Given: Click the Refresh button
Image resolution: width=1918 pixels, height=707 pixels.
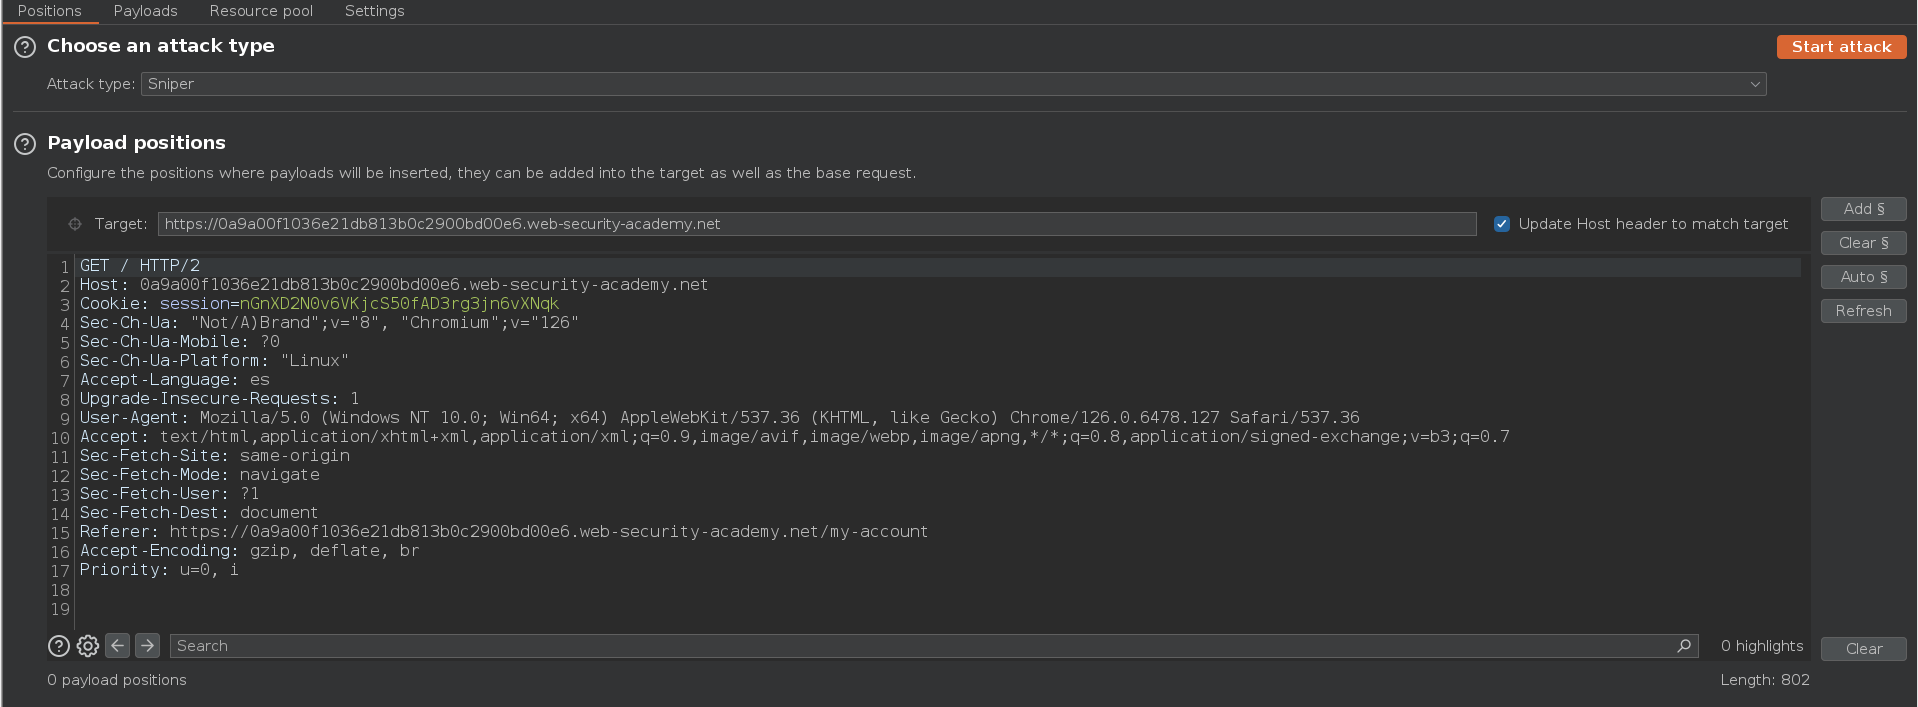Looking at the screenshot, I should [1864, 311].
